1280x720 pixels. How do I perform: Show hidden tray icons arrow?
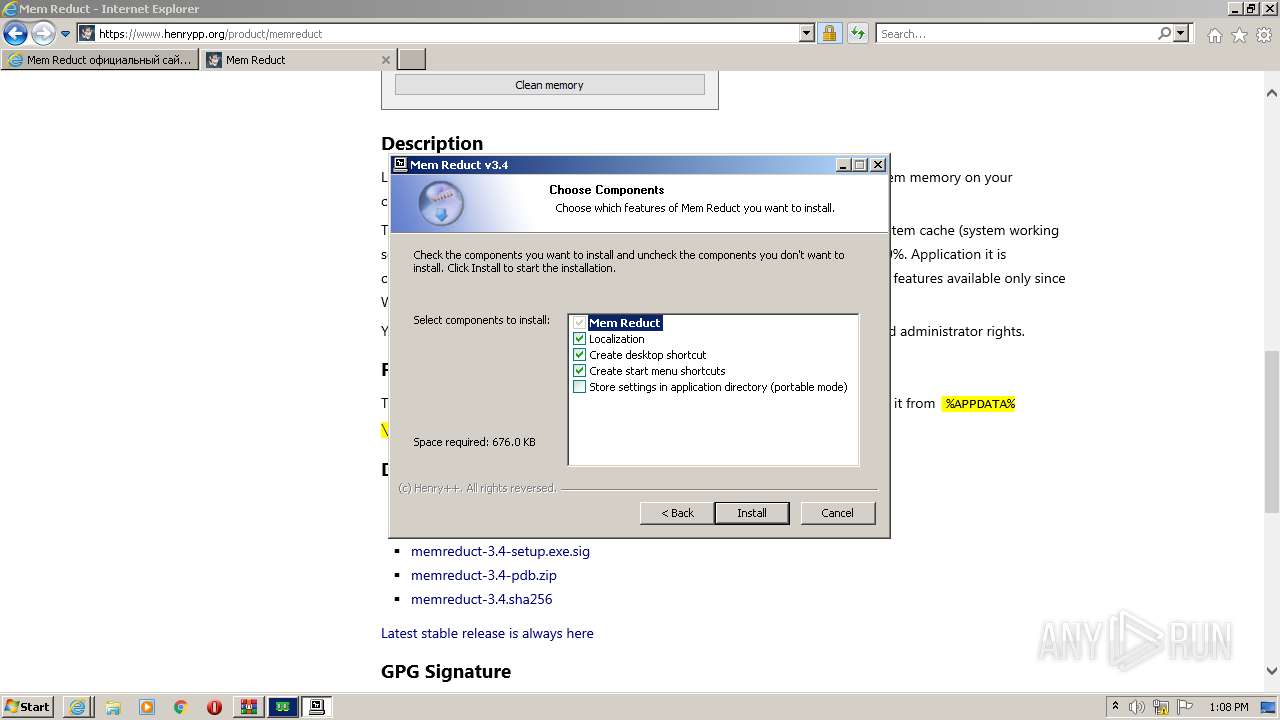coord(1116,707)
